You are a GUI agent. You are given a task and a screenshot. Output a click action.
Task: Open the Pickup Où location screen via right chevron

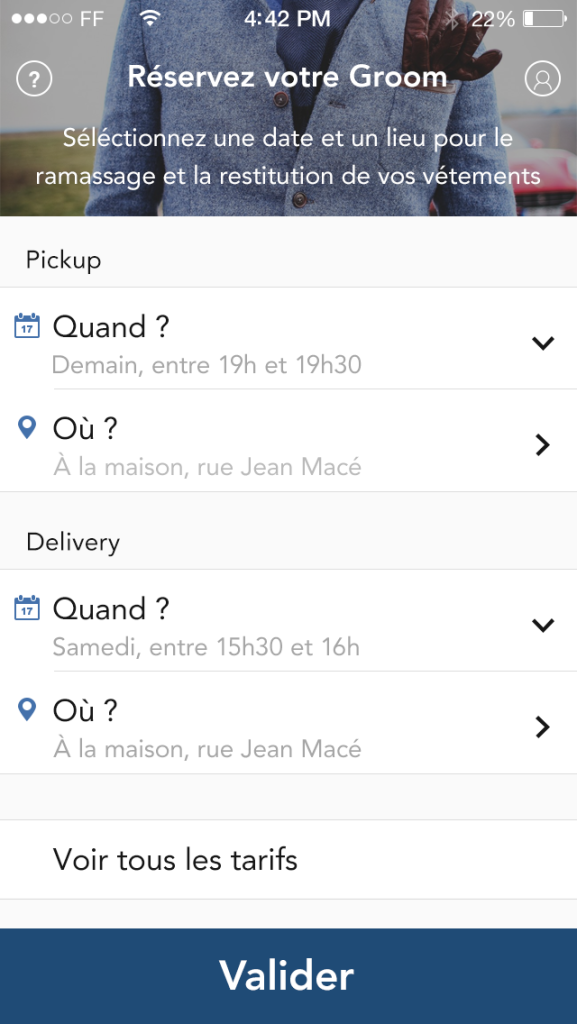coord(543,442)
